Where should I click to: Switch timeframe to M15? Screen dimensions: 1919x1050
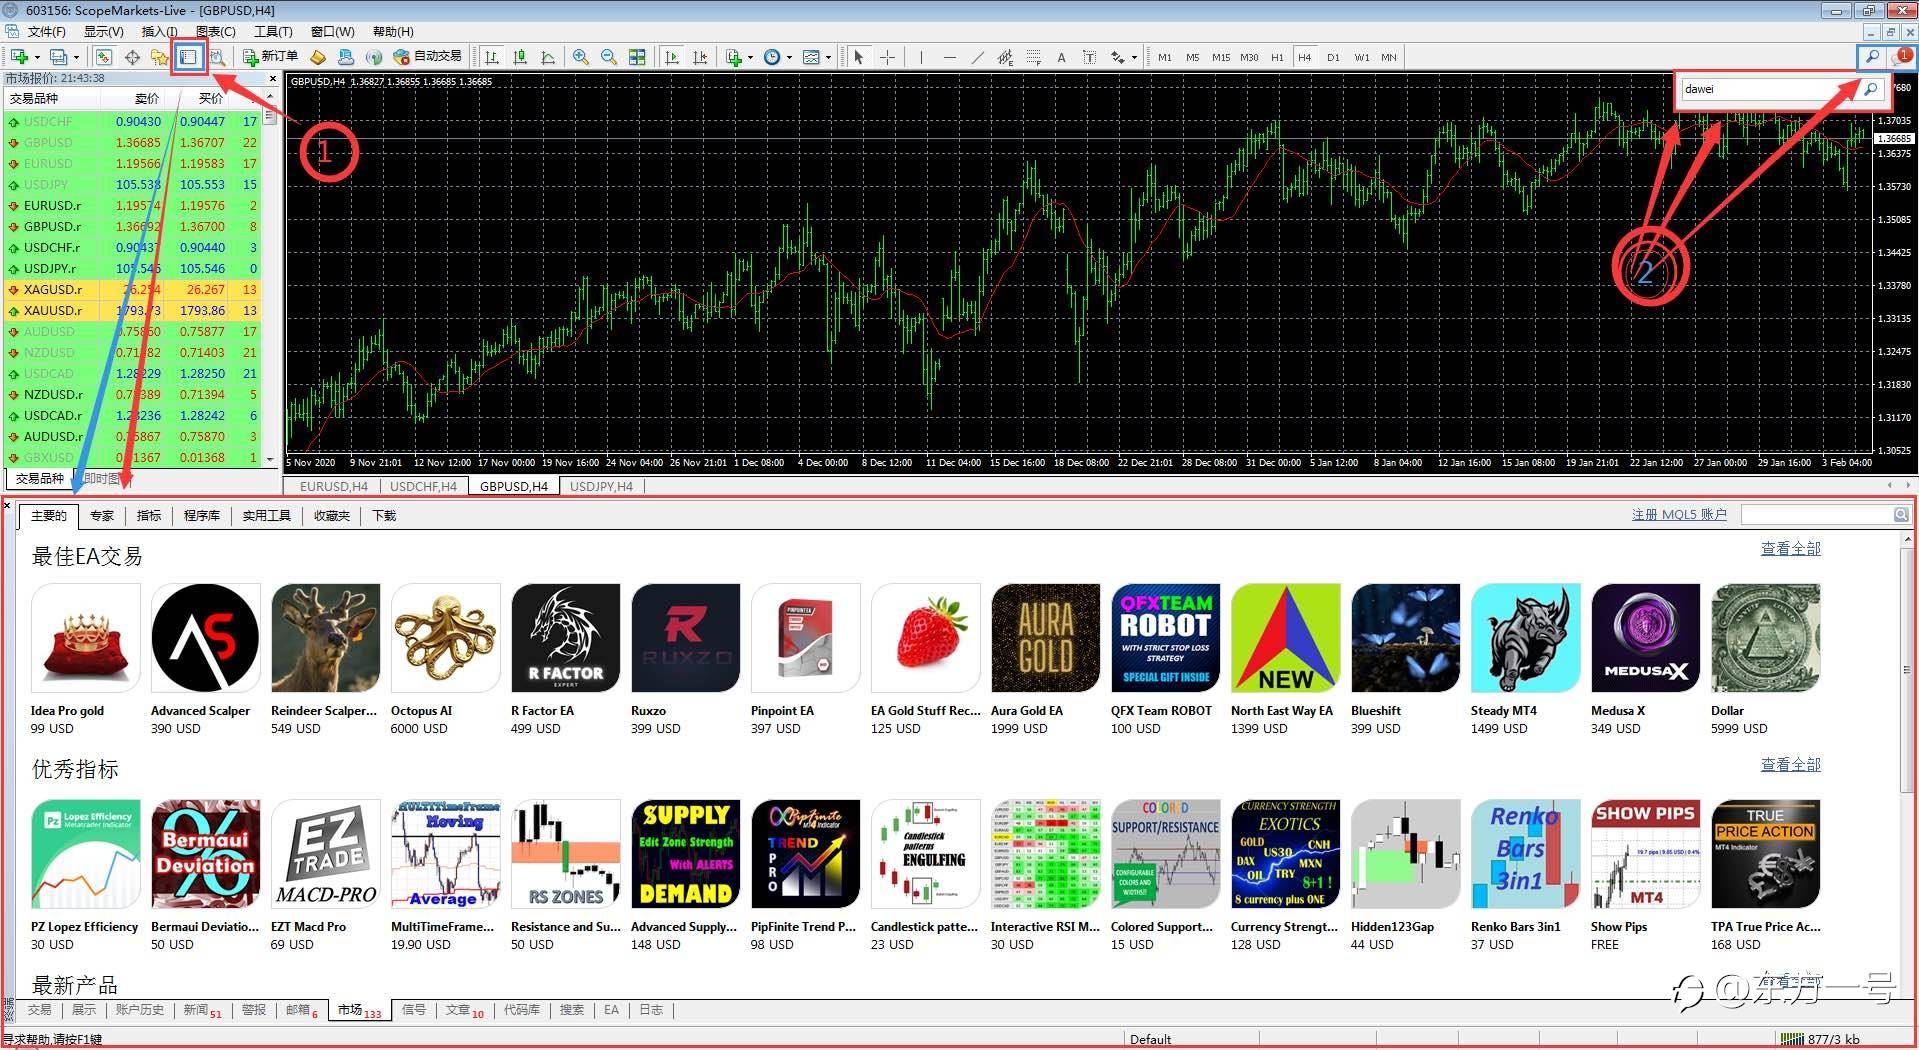(1221, 57)
